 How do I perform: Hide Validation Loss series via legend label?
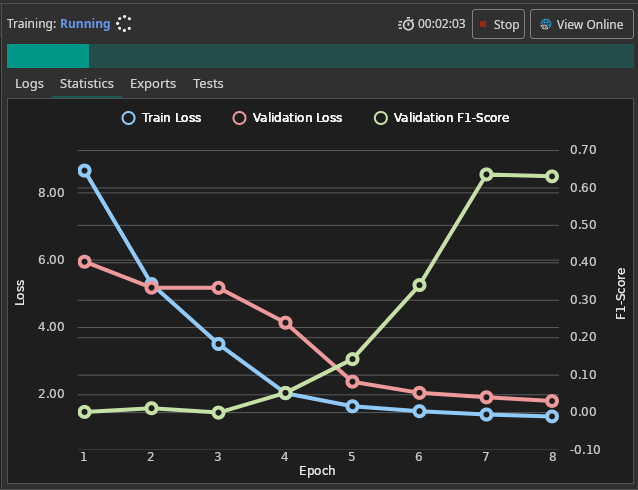point(297,118)
